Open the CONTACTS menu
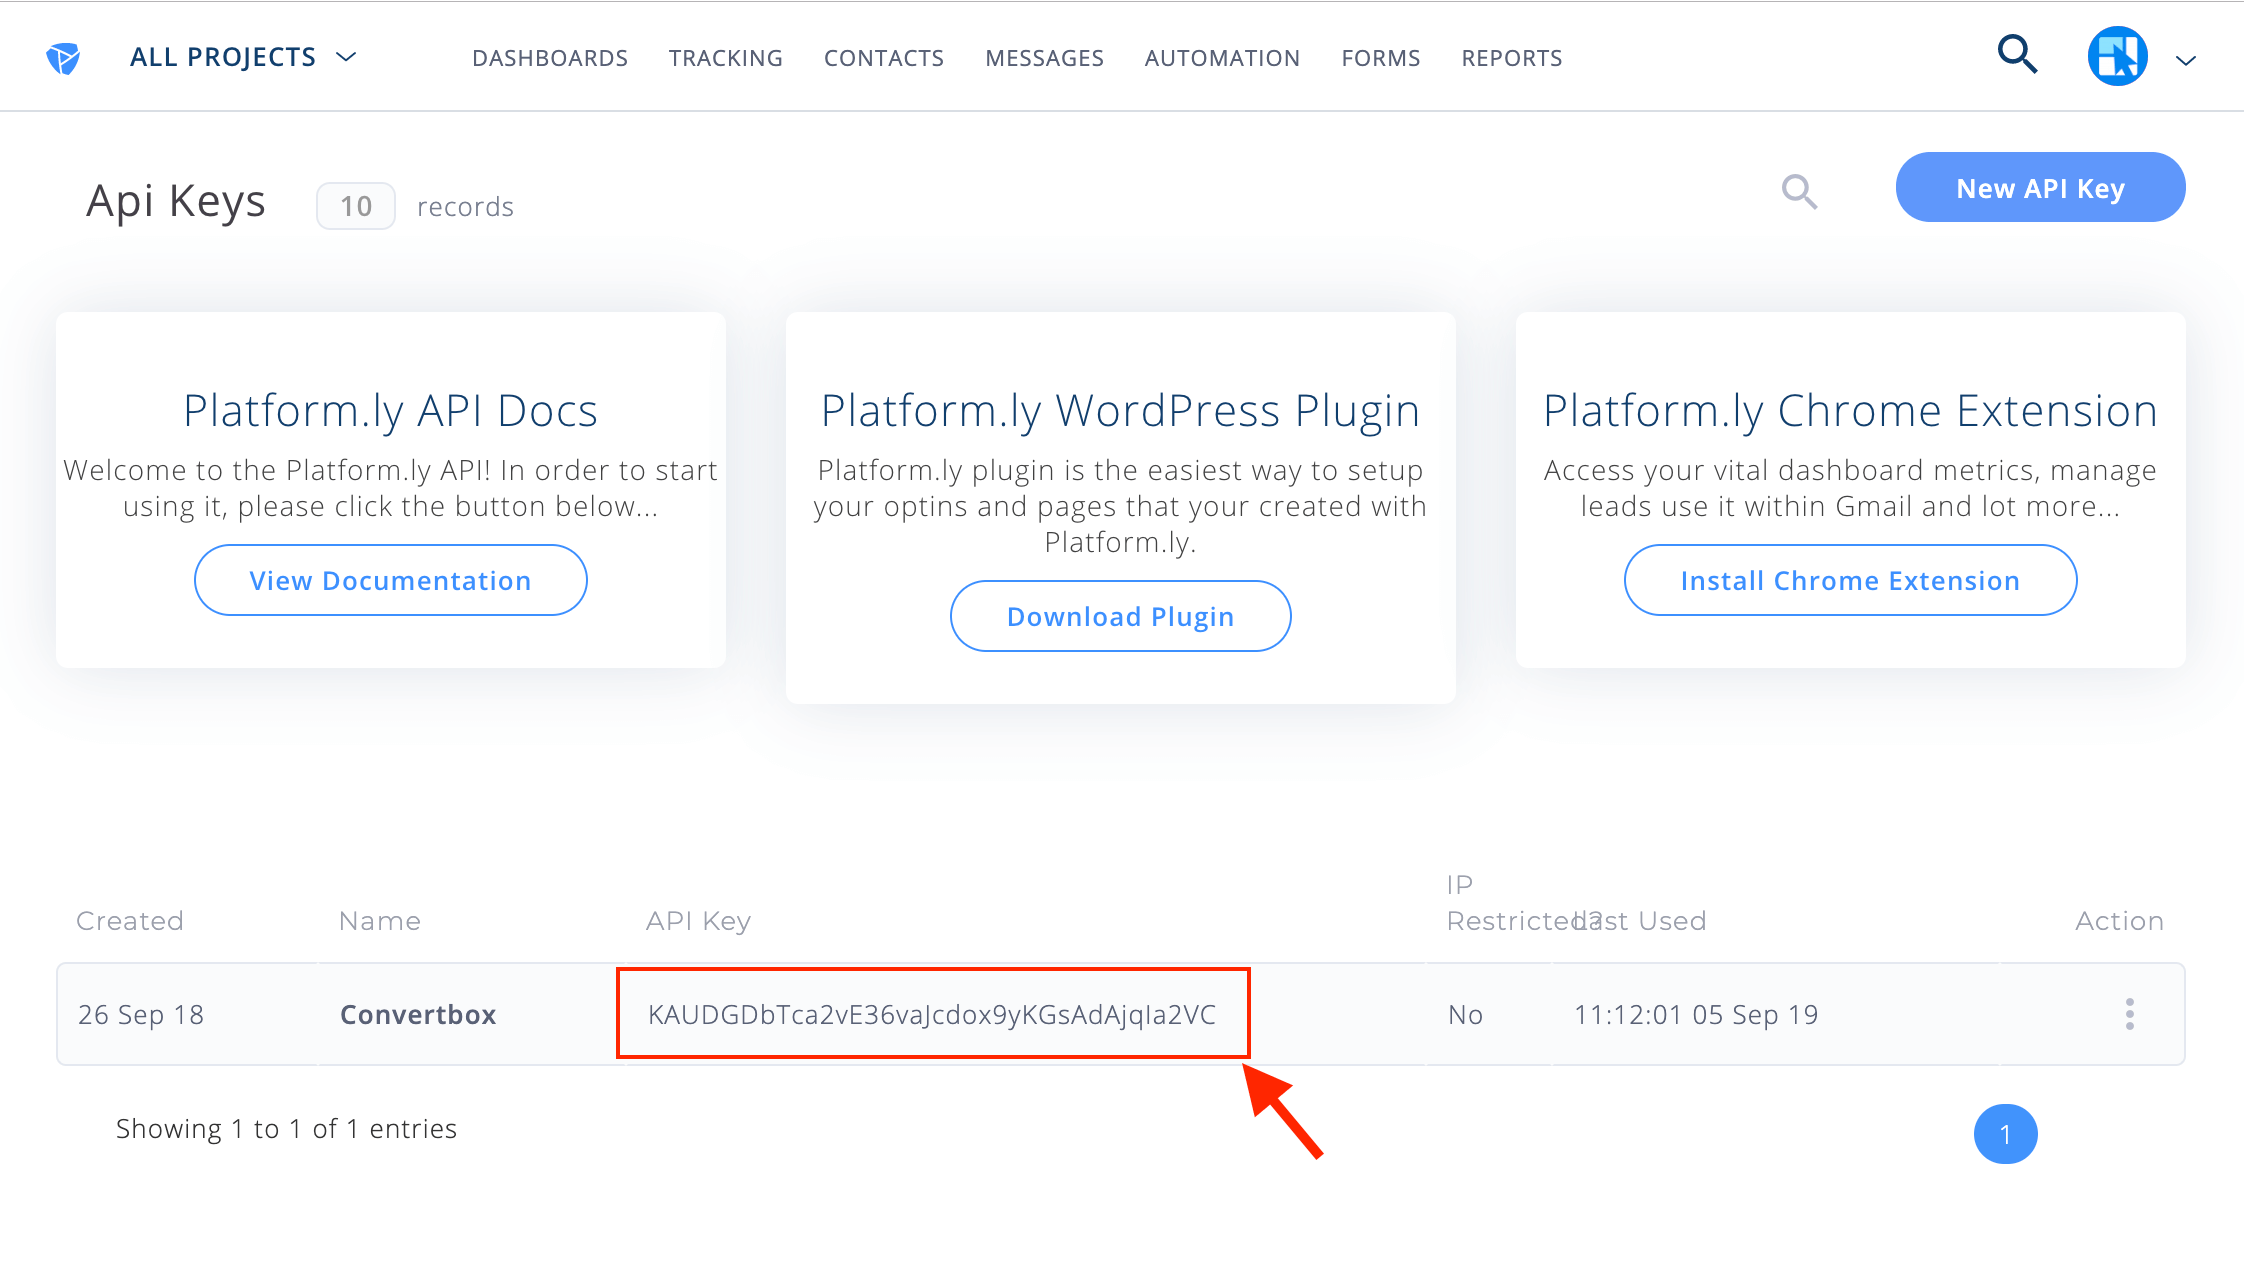Viewport: 2244px width, 1272px height. coord(884,58)
